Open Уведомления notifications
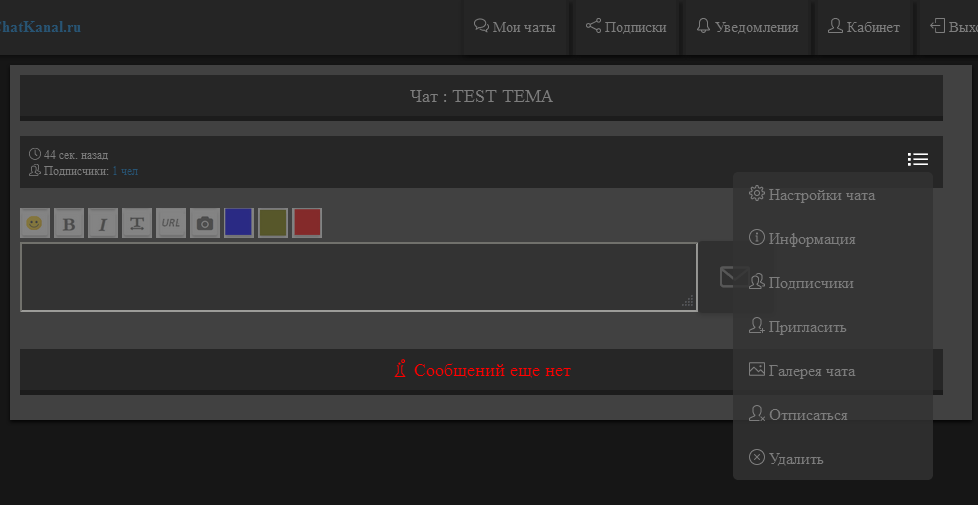The width and height of the screenshot is (978, 505). [747, 27]
